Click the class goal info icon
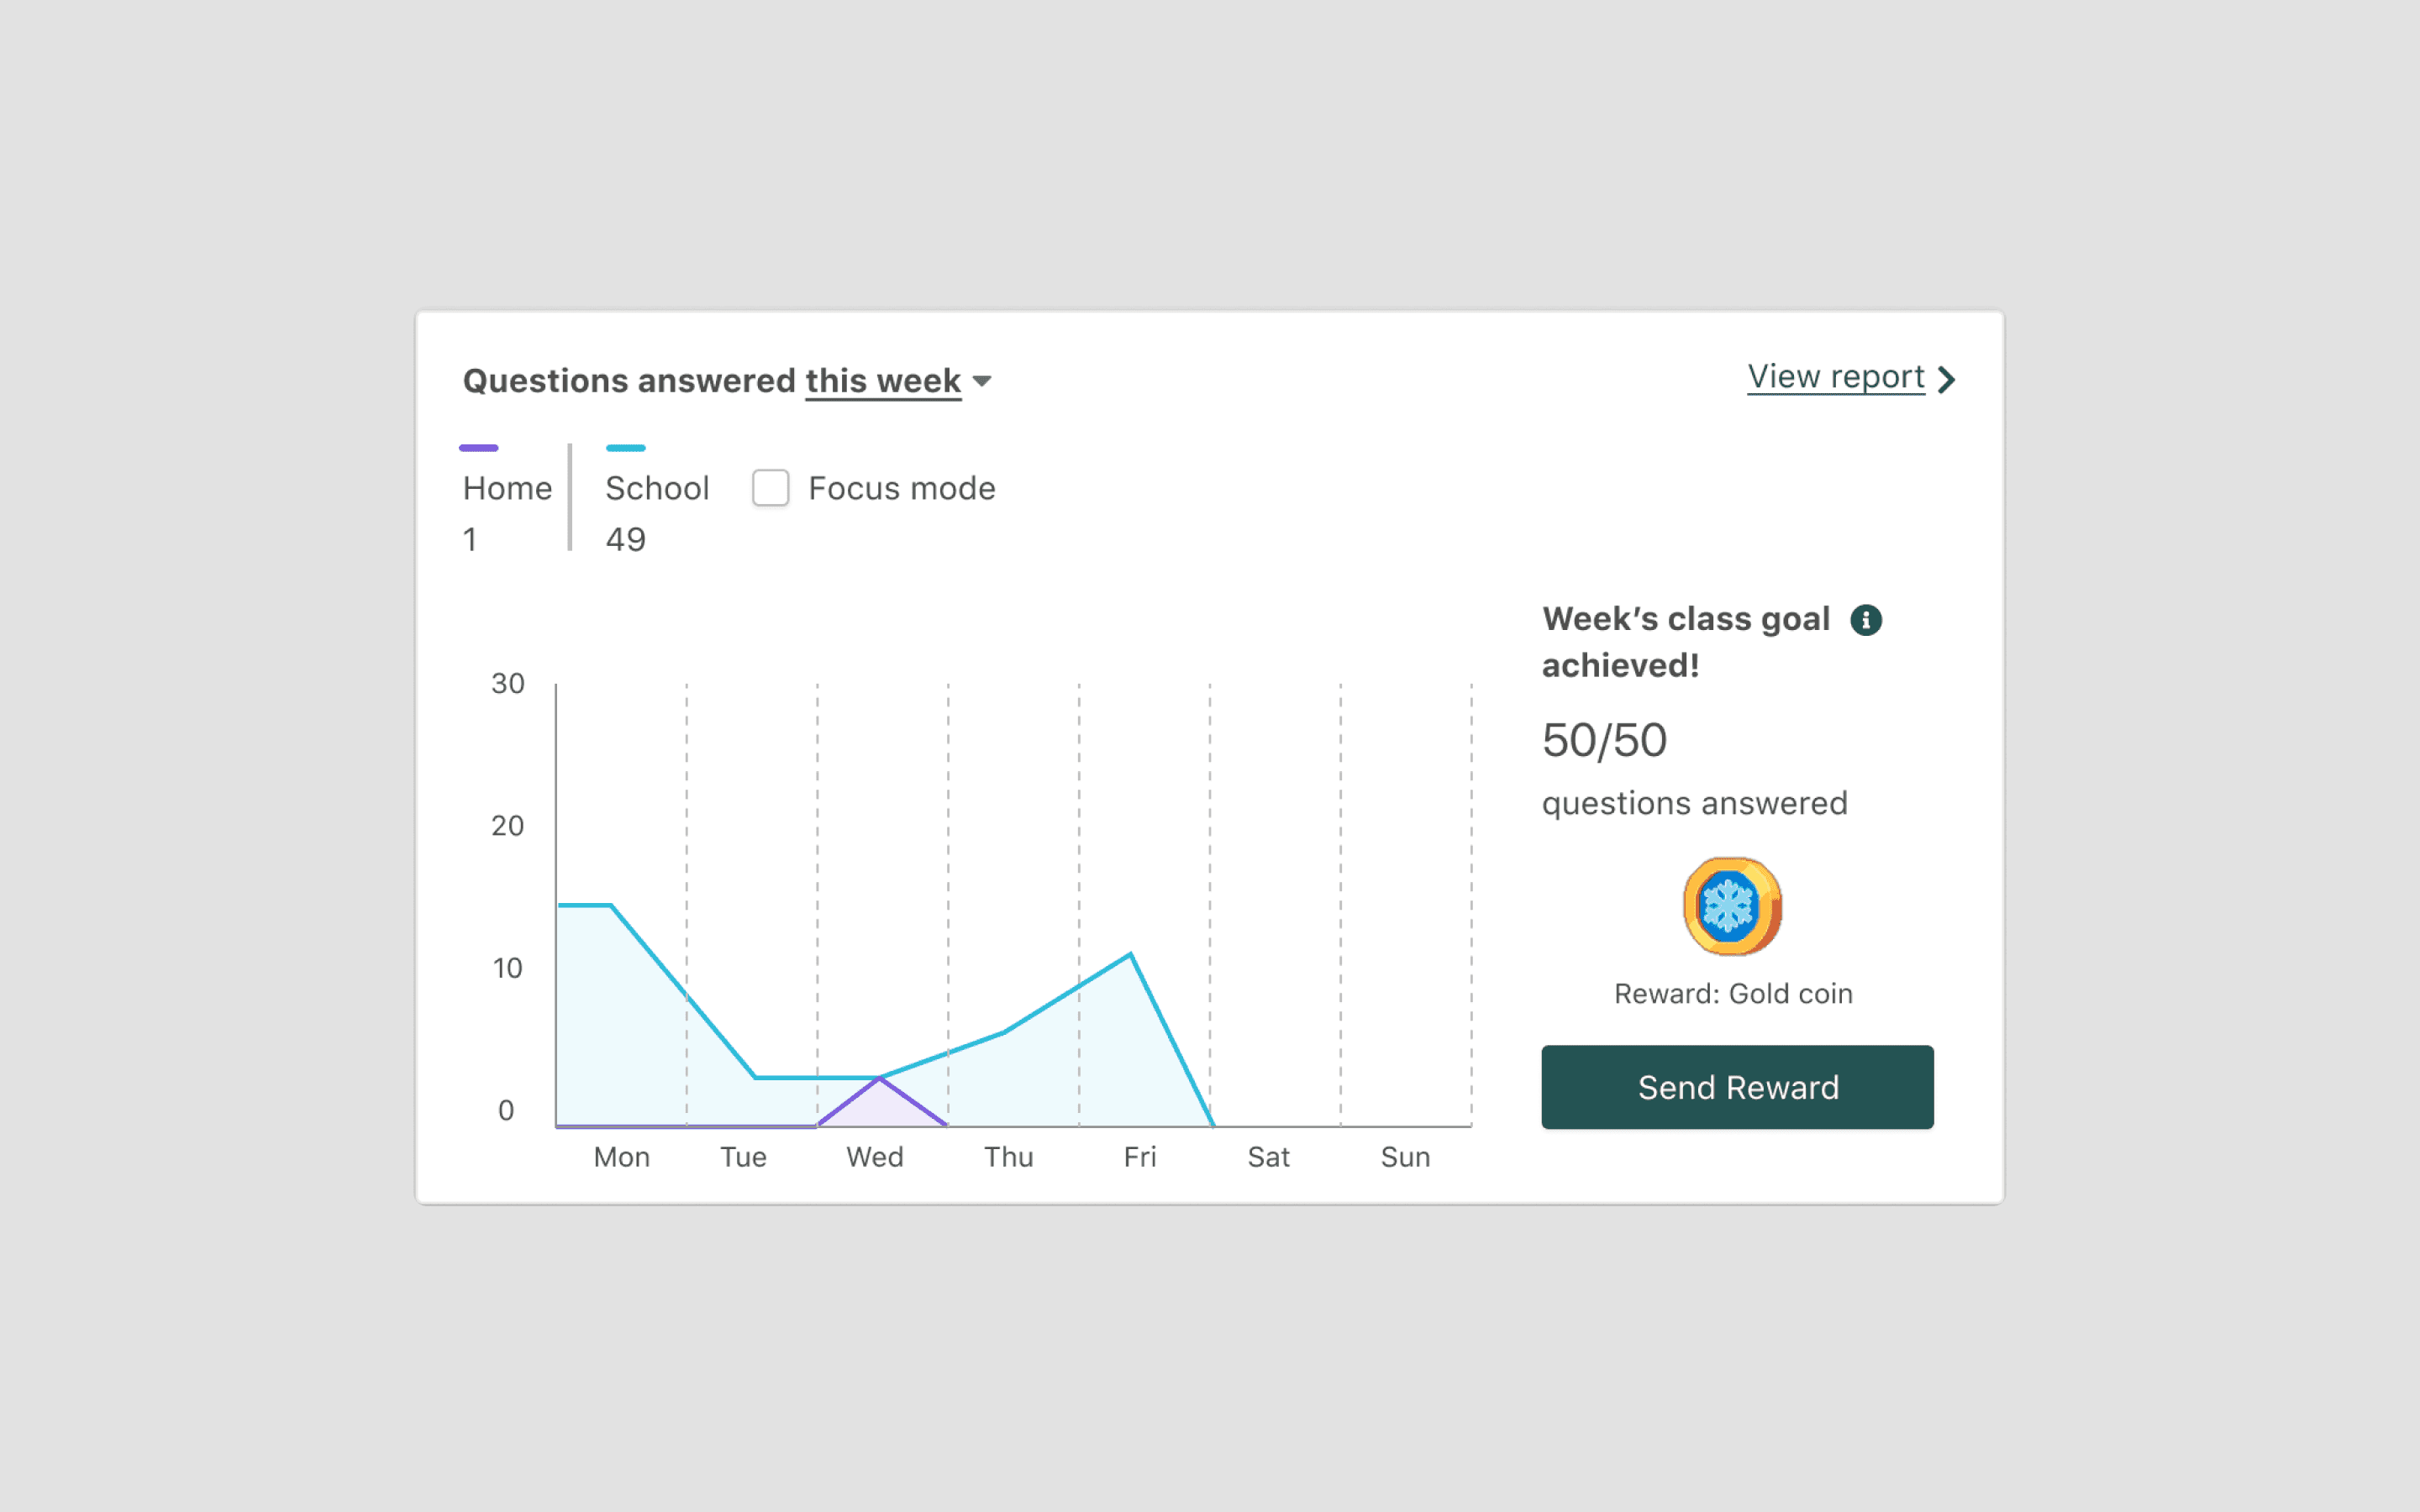 (1865, 620)
